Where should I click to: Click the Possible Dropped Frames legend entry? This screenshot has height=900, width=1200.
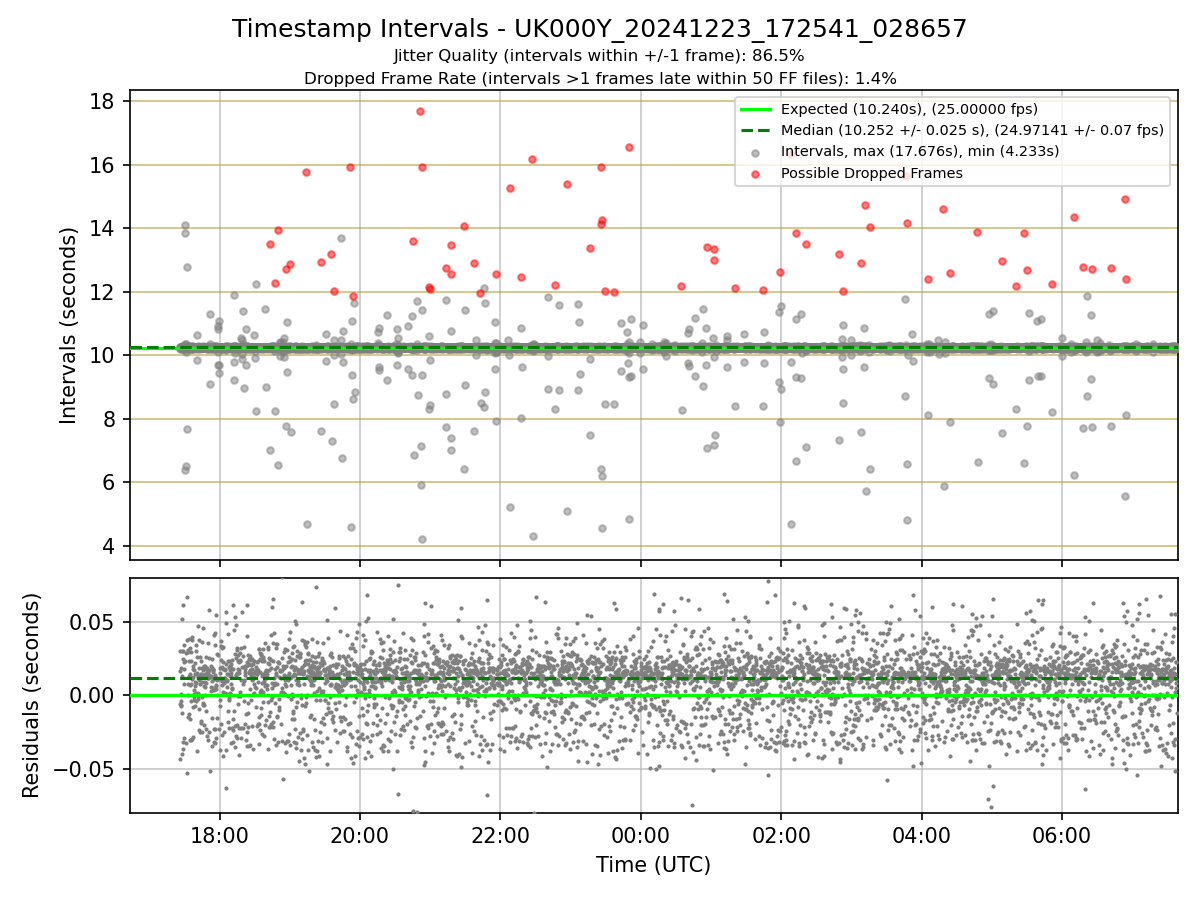tap(871, 173)
